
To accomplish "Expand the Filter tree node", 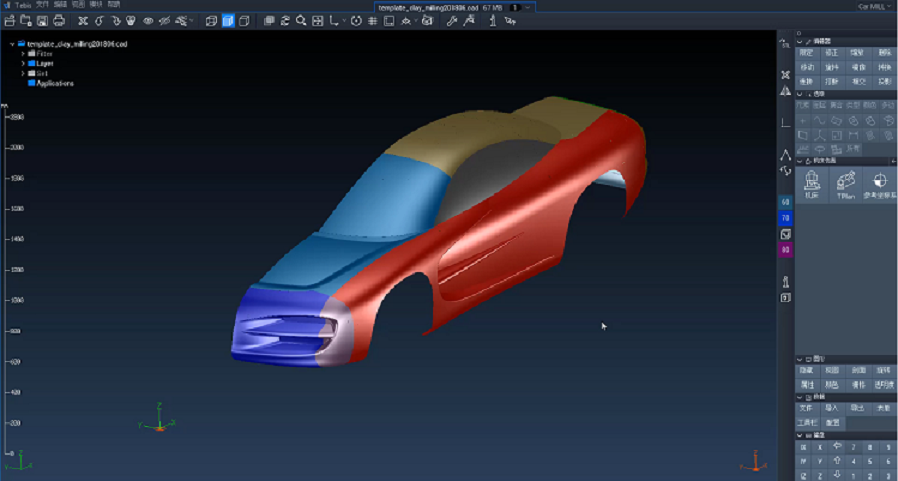I will 23,53.
